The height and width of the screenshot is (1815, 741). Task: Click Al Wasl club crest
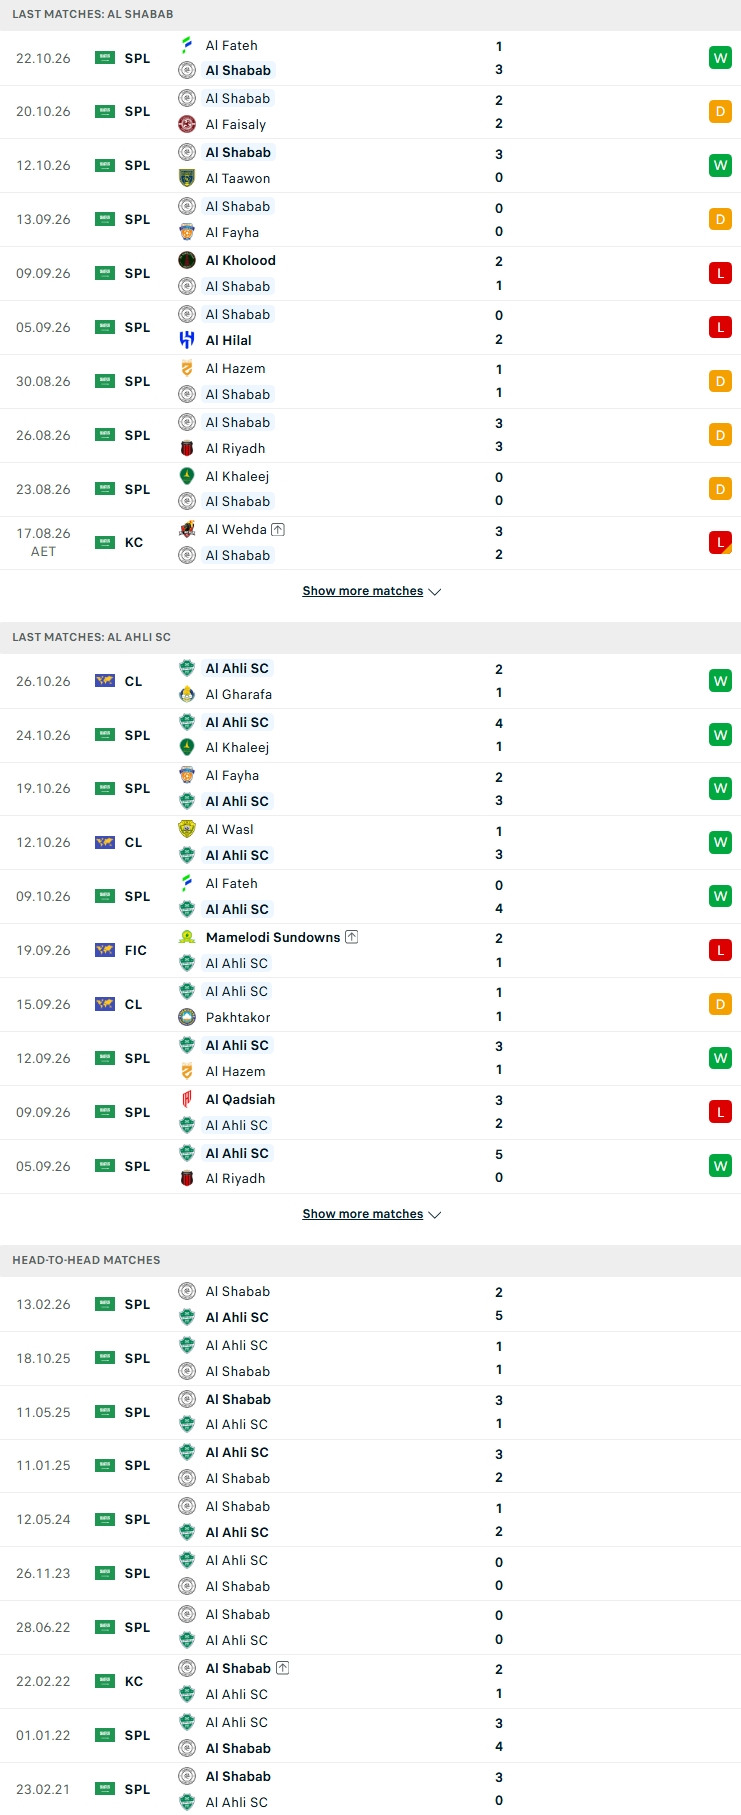point(187,829)
